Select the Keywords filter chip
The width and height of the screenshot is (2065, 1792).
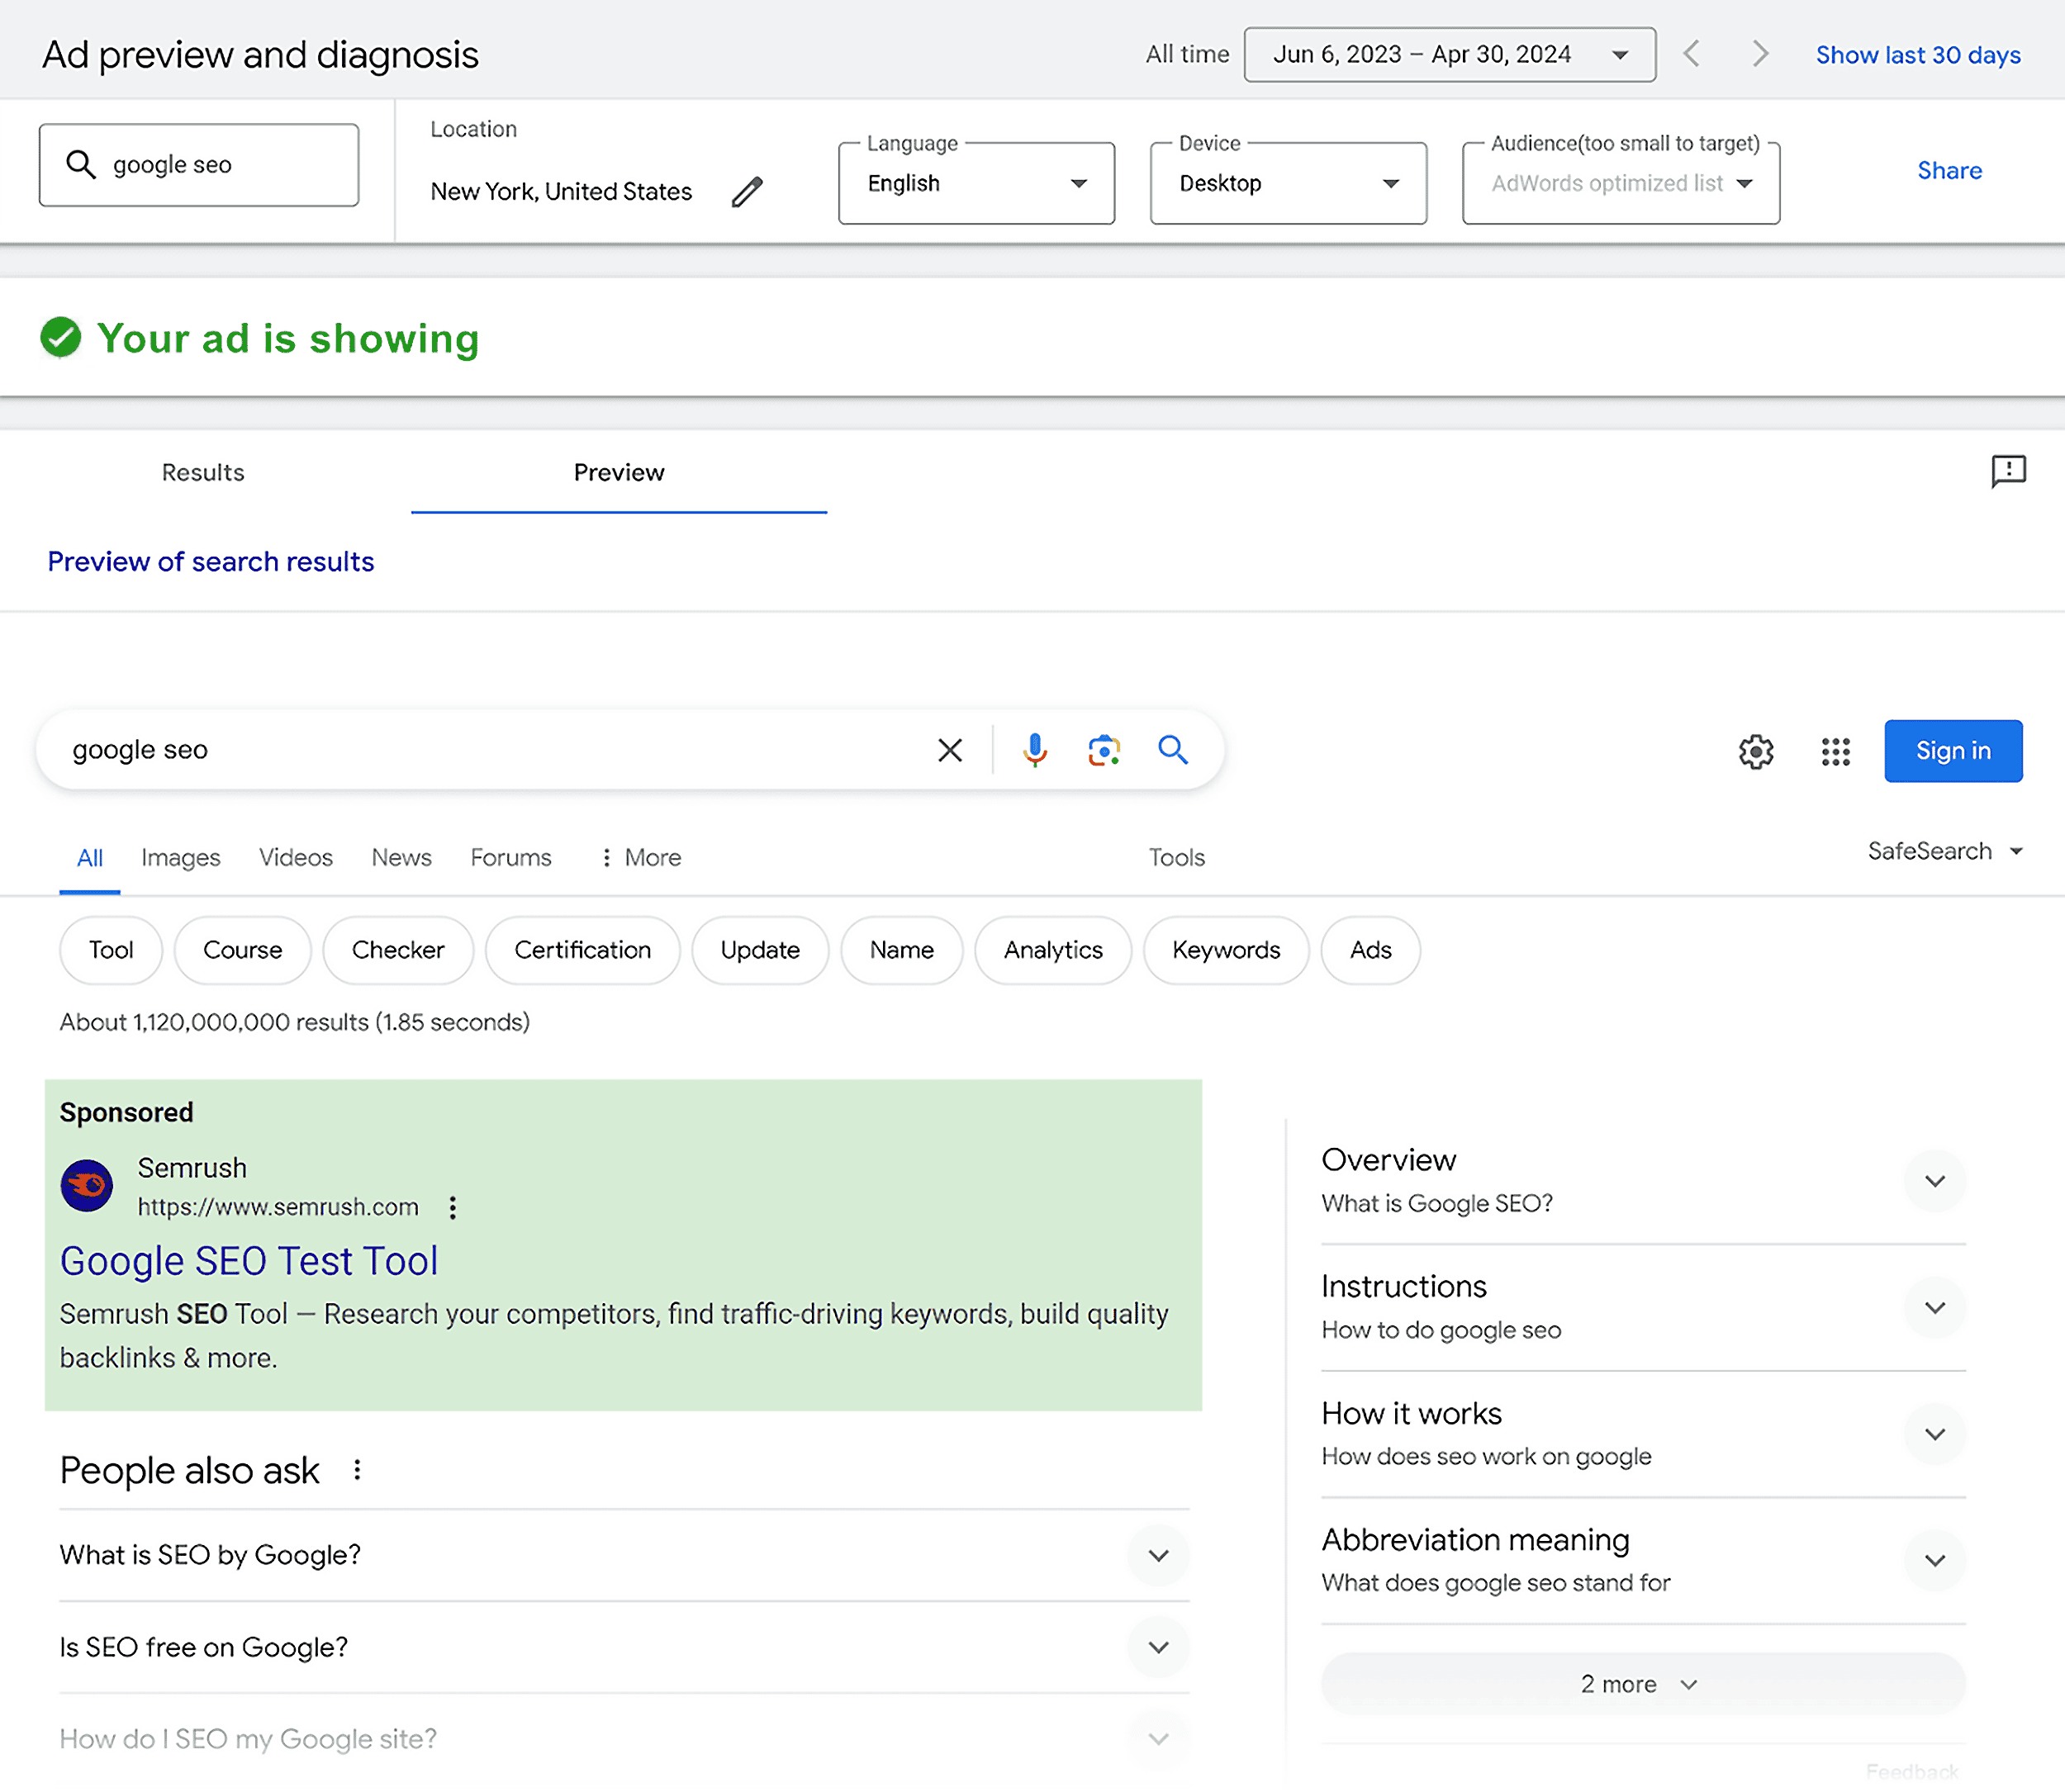[1226, 950]
